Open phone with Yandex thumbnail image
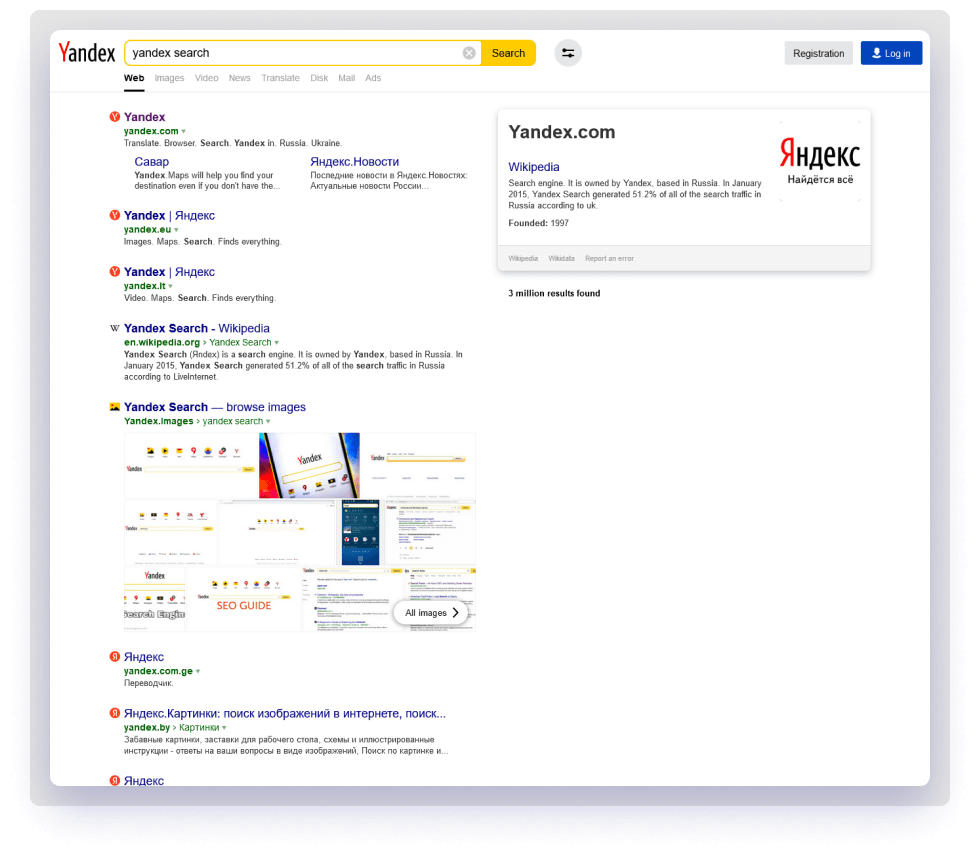Image resolution: width=980 pixels, height=856 pixels. click(309, 465)
